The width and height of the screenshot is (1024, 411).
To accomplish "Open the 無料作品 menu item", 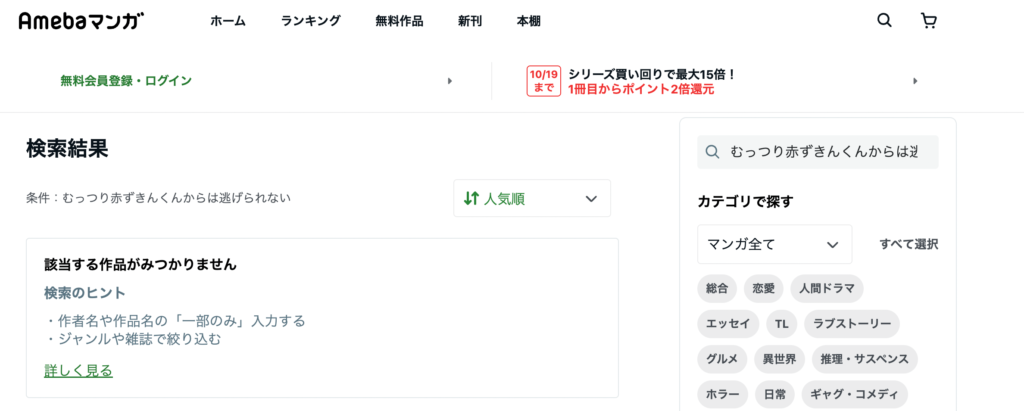I will tap(399, 21).
